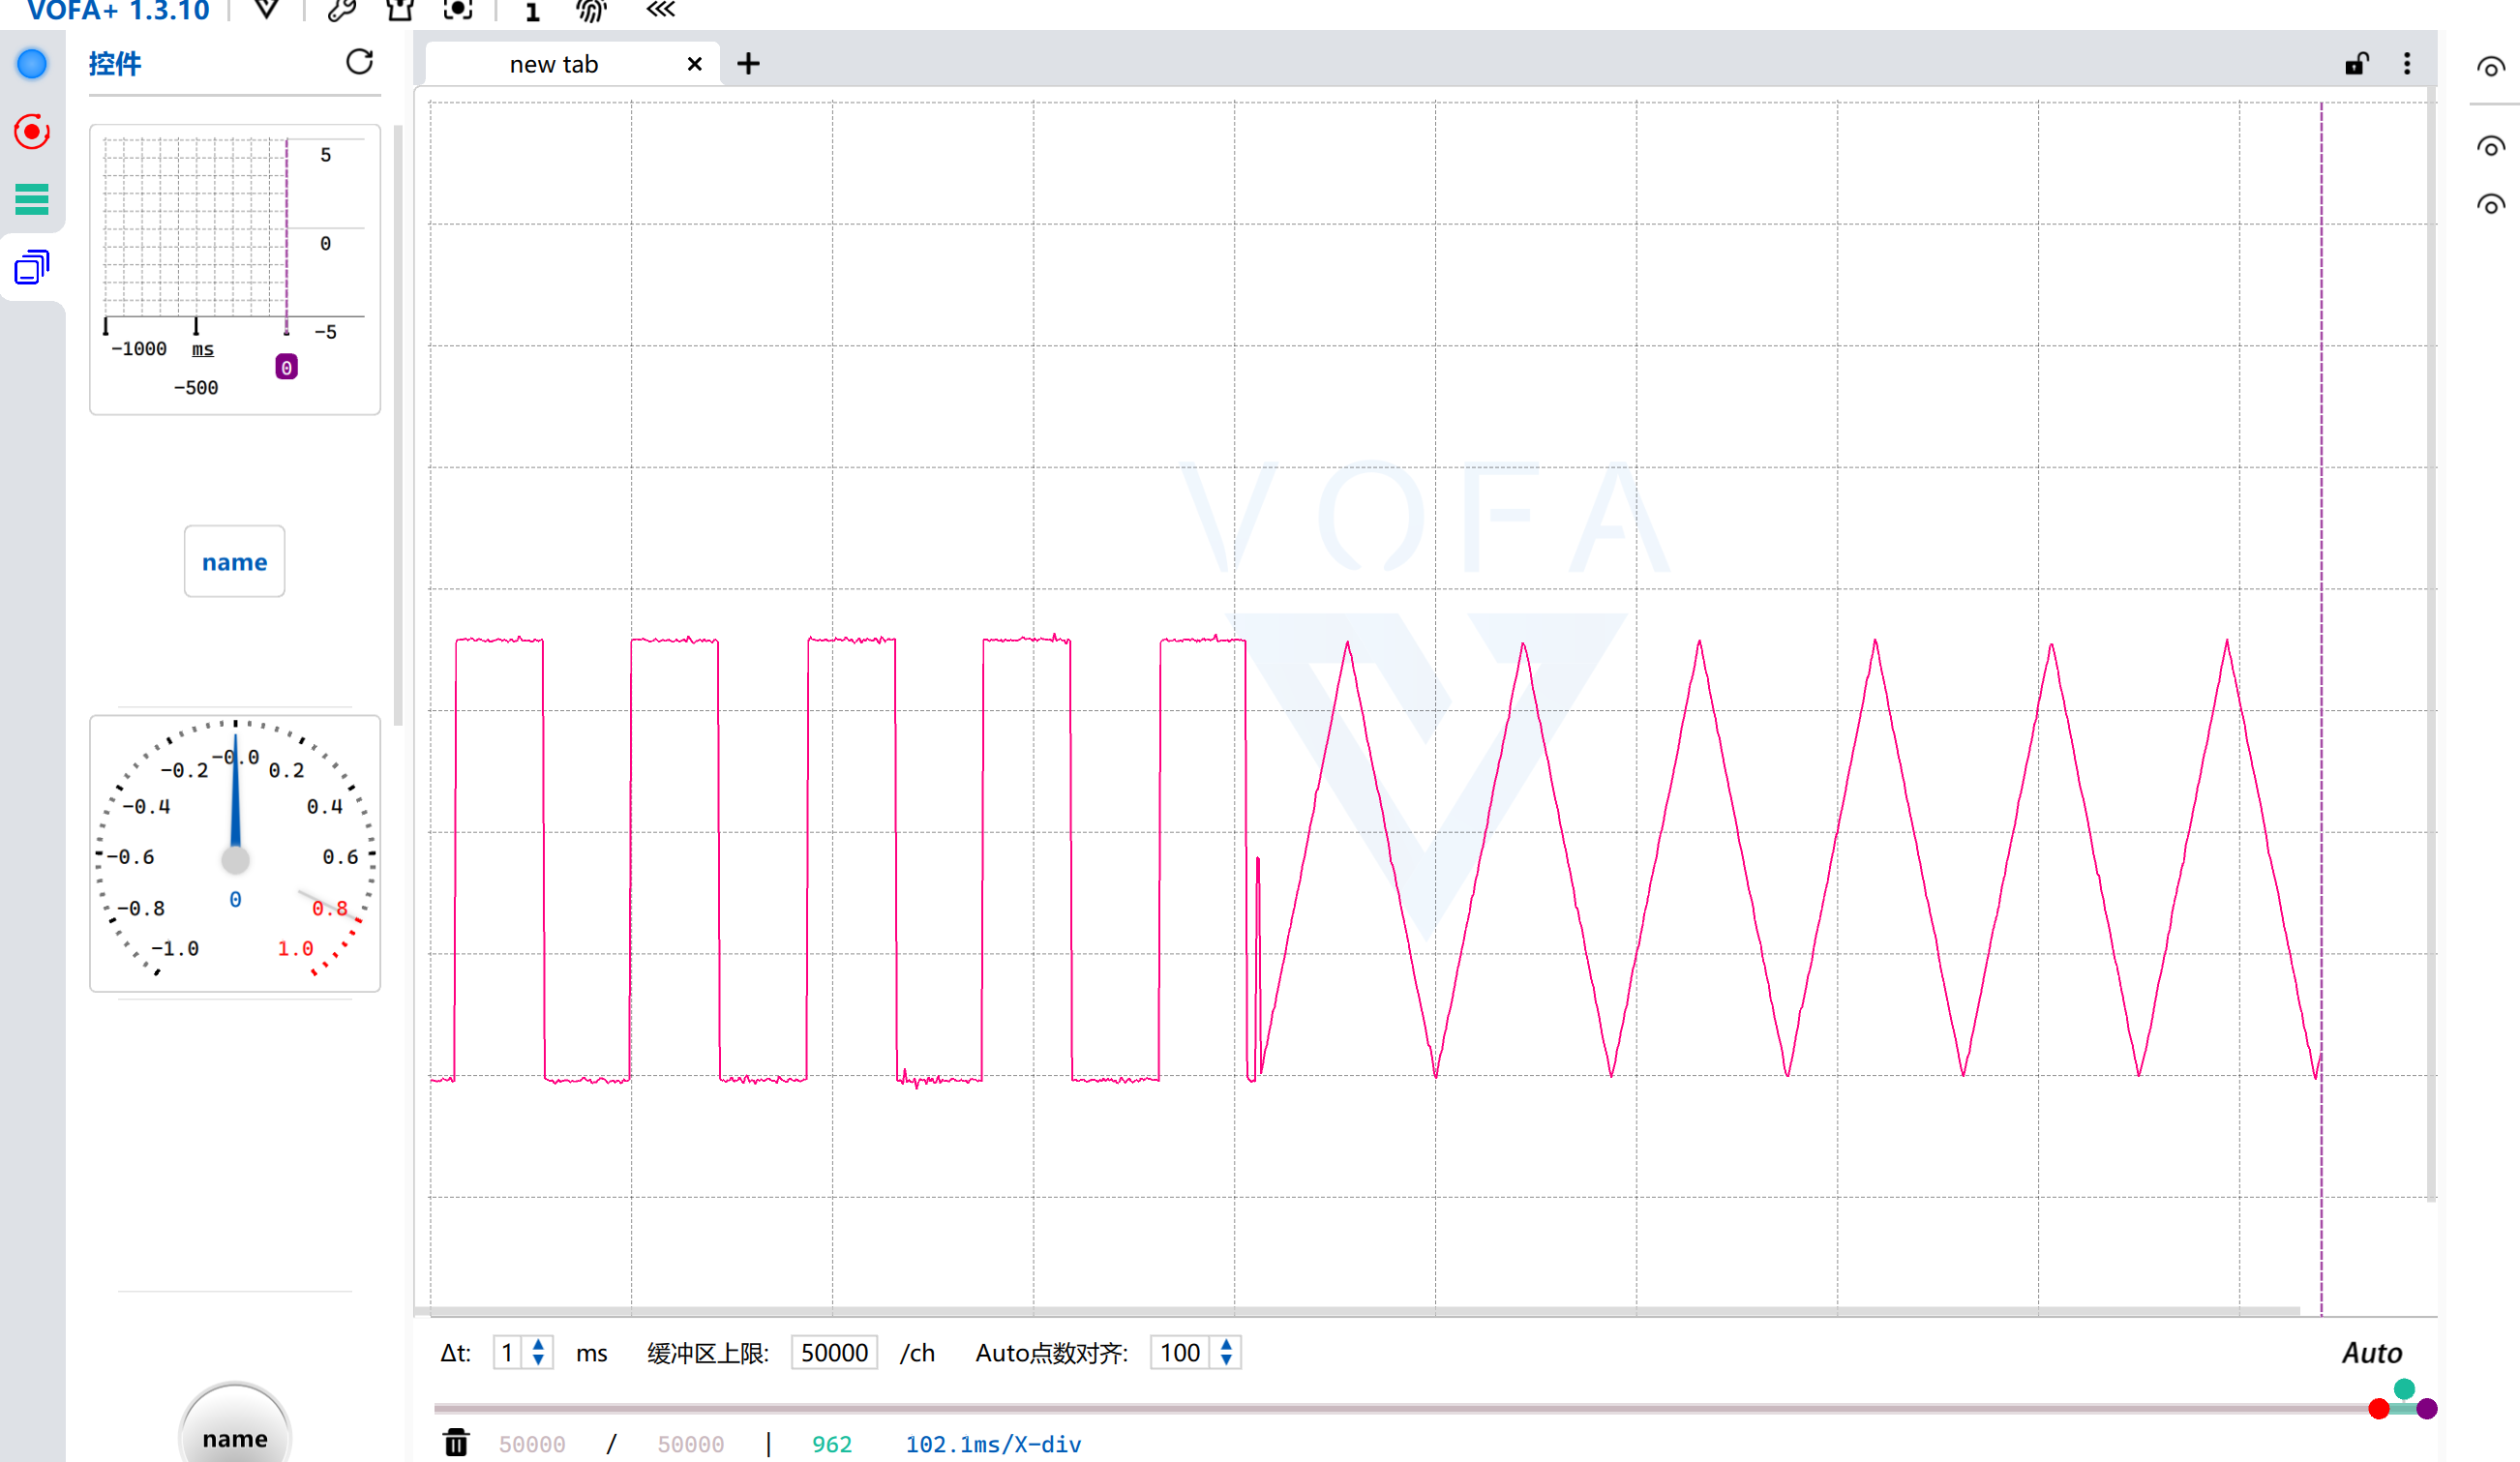Toggle the blue connection circle in the sidebar
Image resolution: width=2520 pixels, height=1462 pixels.
pos(31,63)
